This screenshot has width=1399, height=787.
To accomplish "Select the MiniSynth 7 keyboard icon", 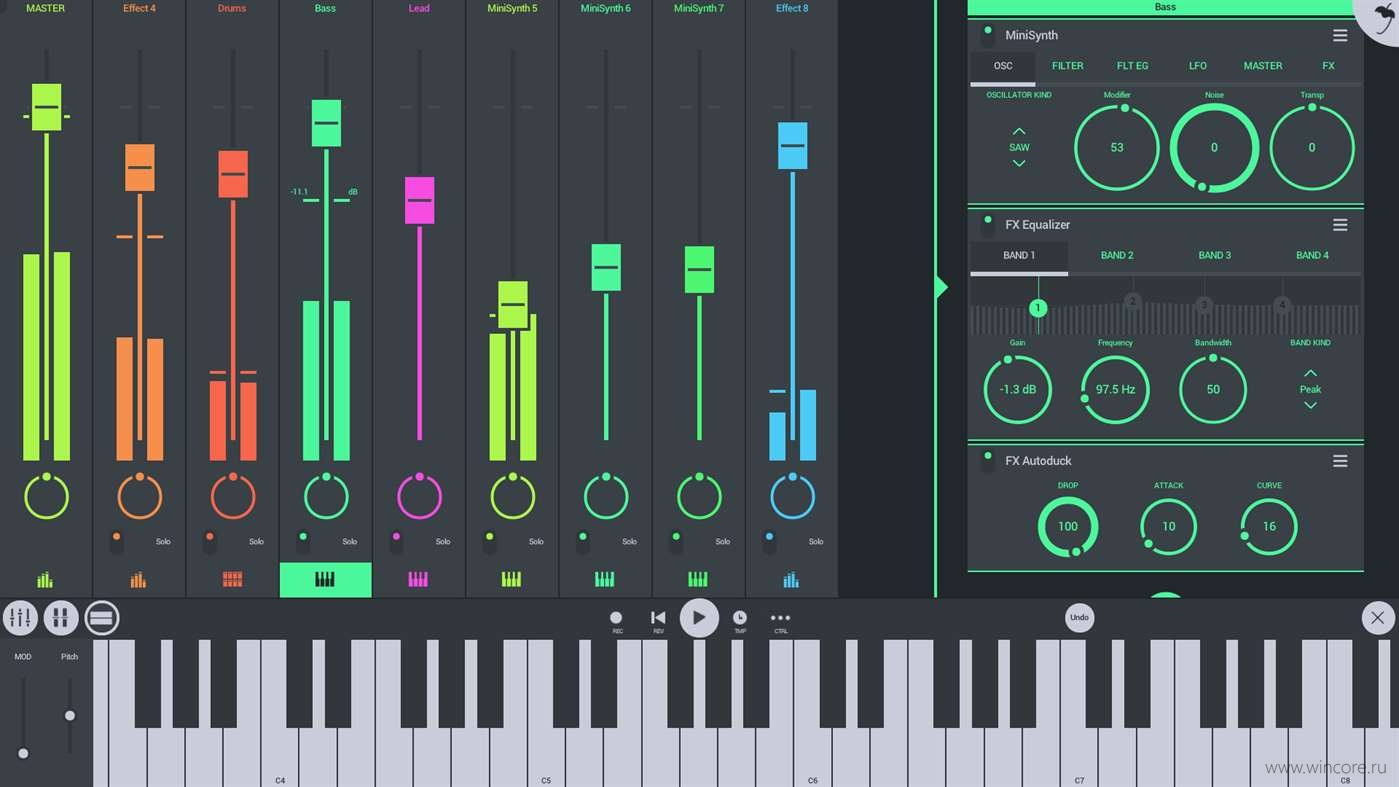I will point(698,580).
